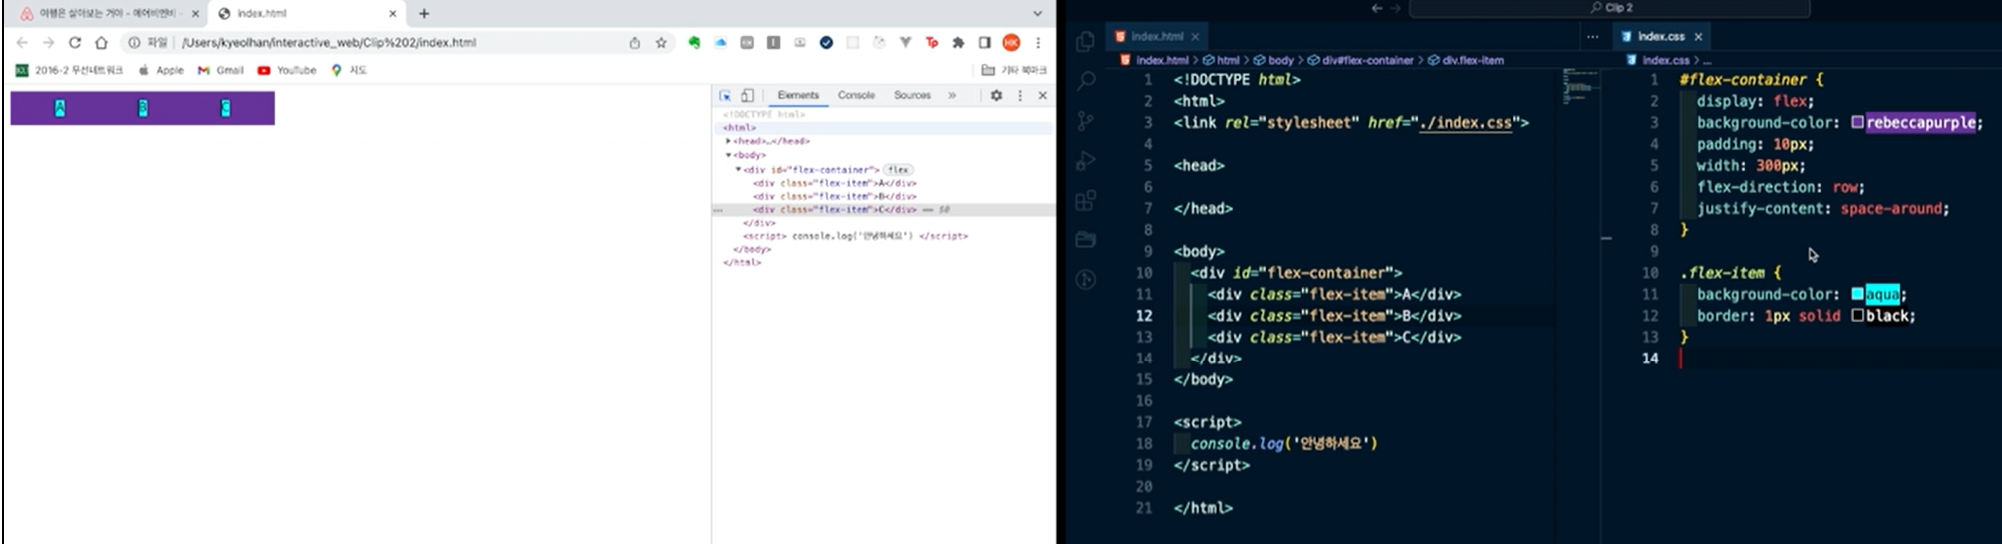2002x544 pixels.
Task: Open Other bookmarks folder (기타 북마크)
Action: (1014, 70)
